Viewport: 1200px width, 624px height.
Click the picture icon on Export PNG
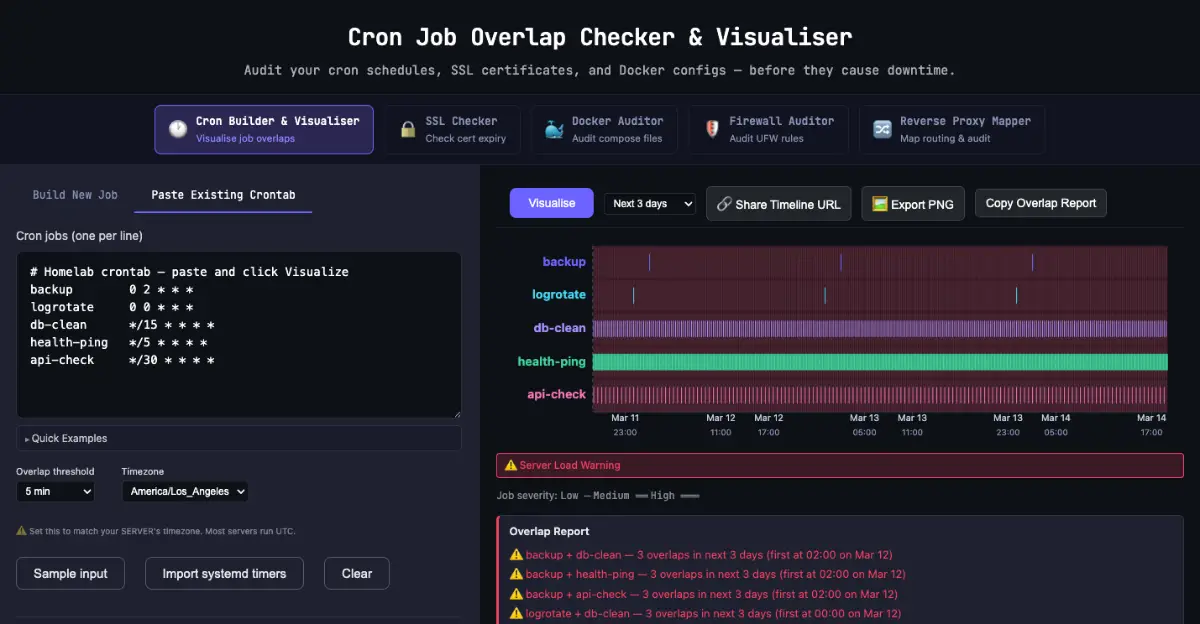880,204
